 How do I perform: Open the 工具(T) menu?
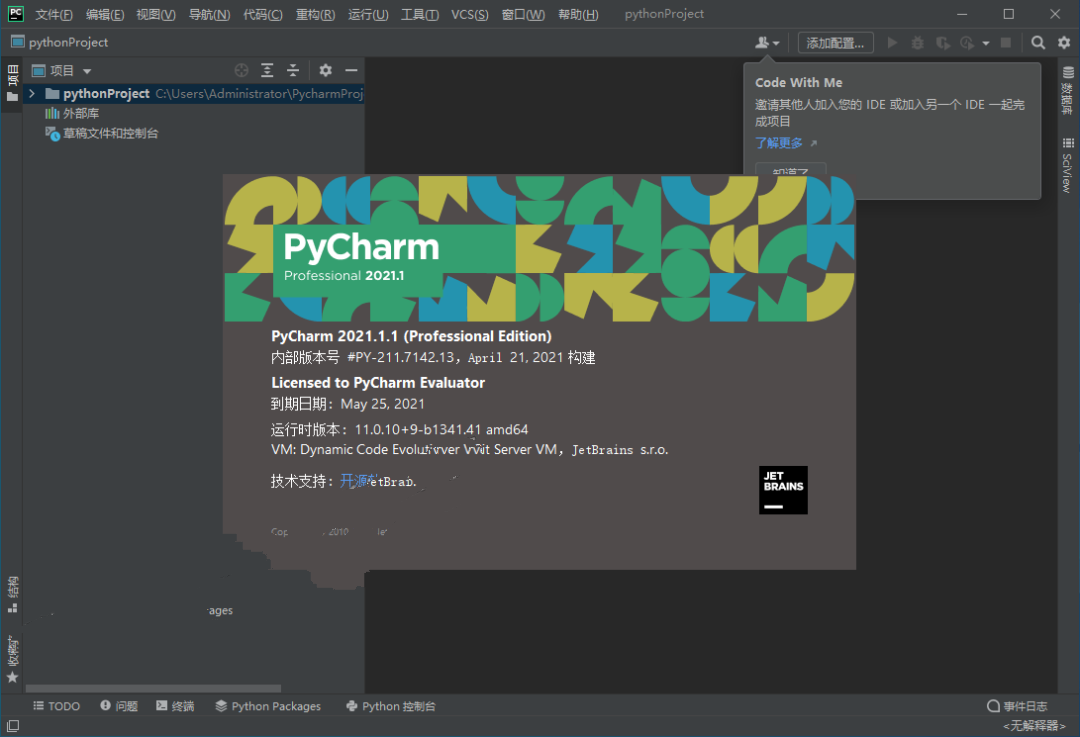419,14
